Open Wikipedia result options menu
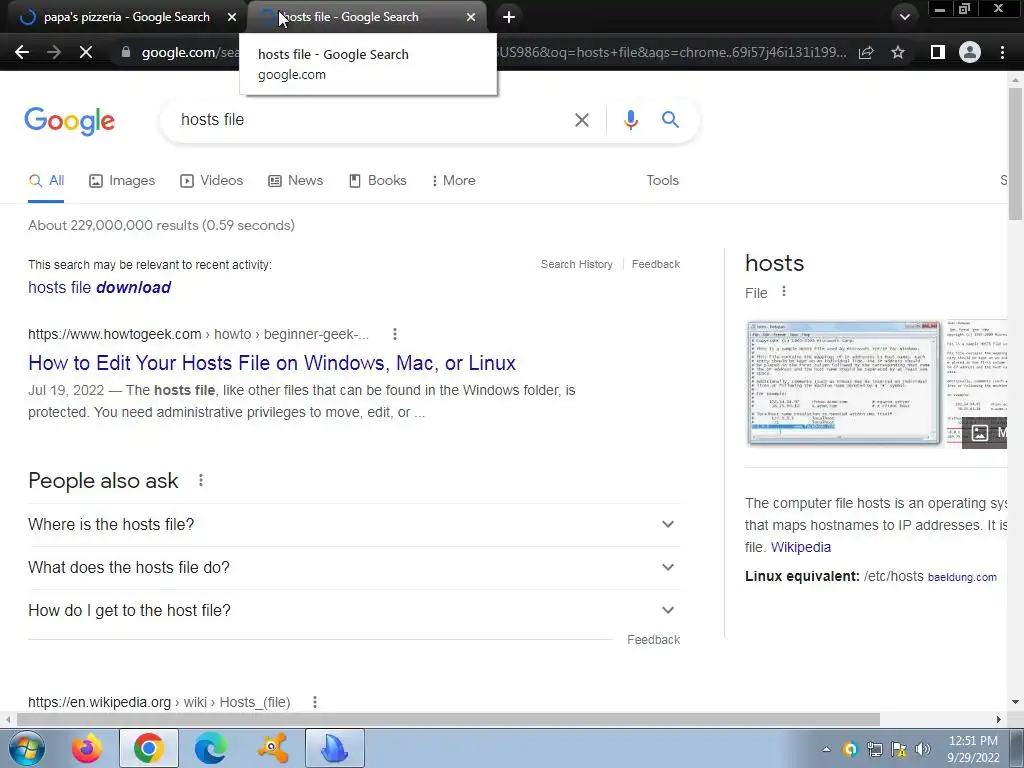 (315, 702)
